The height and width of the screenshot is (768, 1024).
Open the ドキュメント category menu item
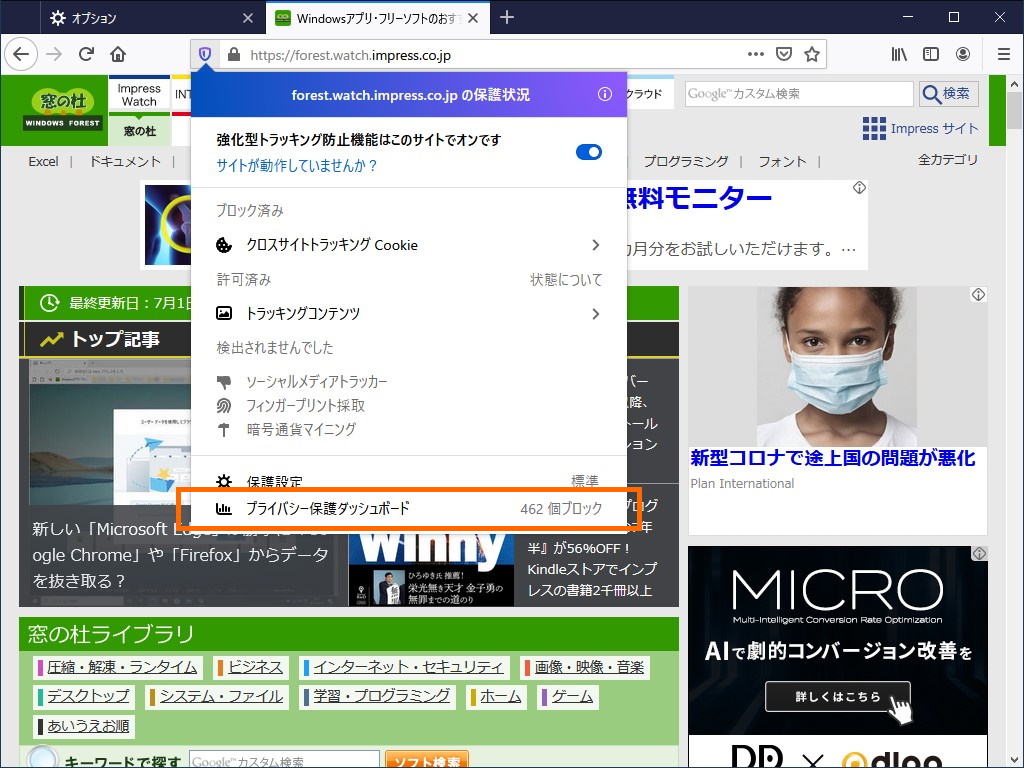125,161
